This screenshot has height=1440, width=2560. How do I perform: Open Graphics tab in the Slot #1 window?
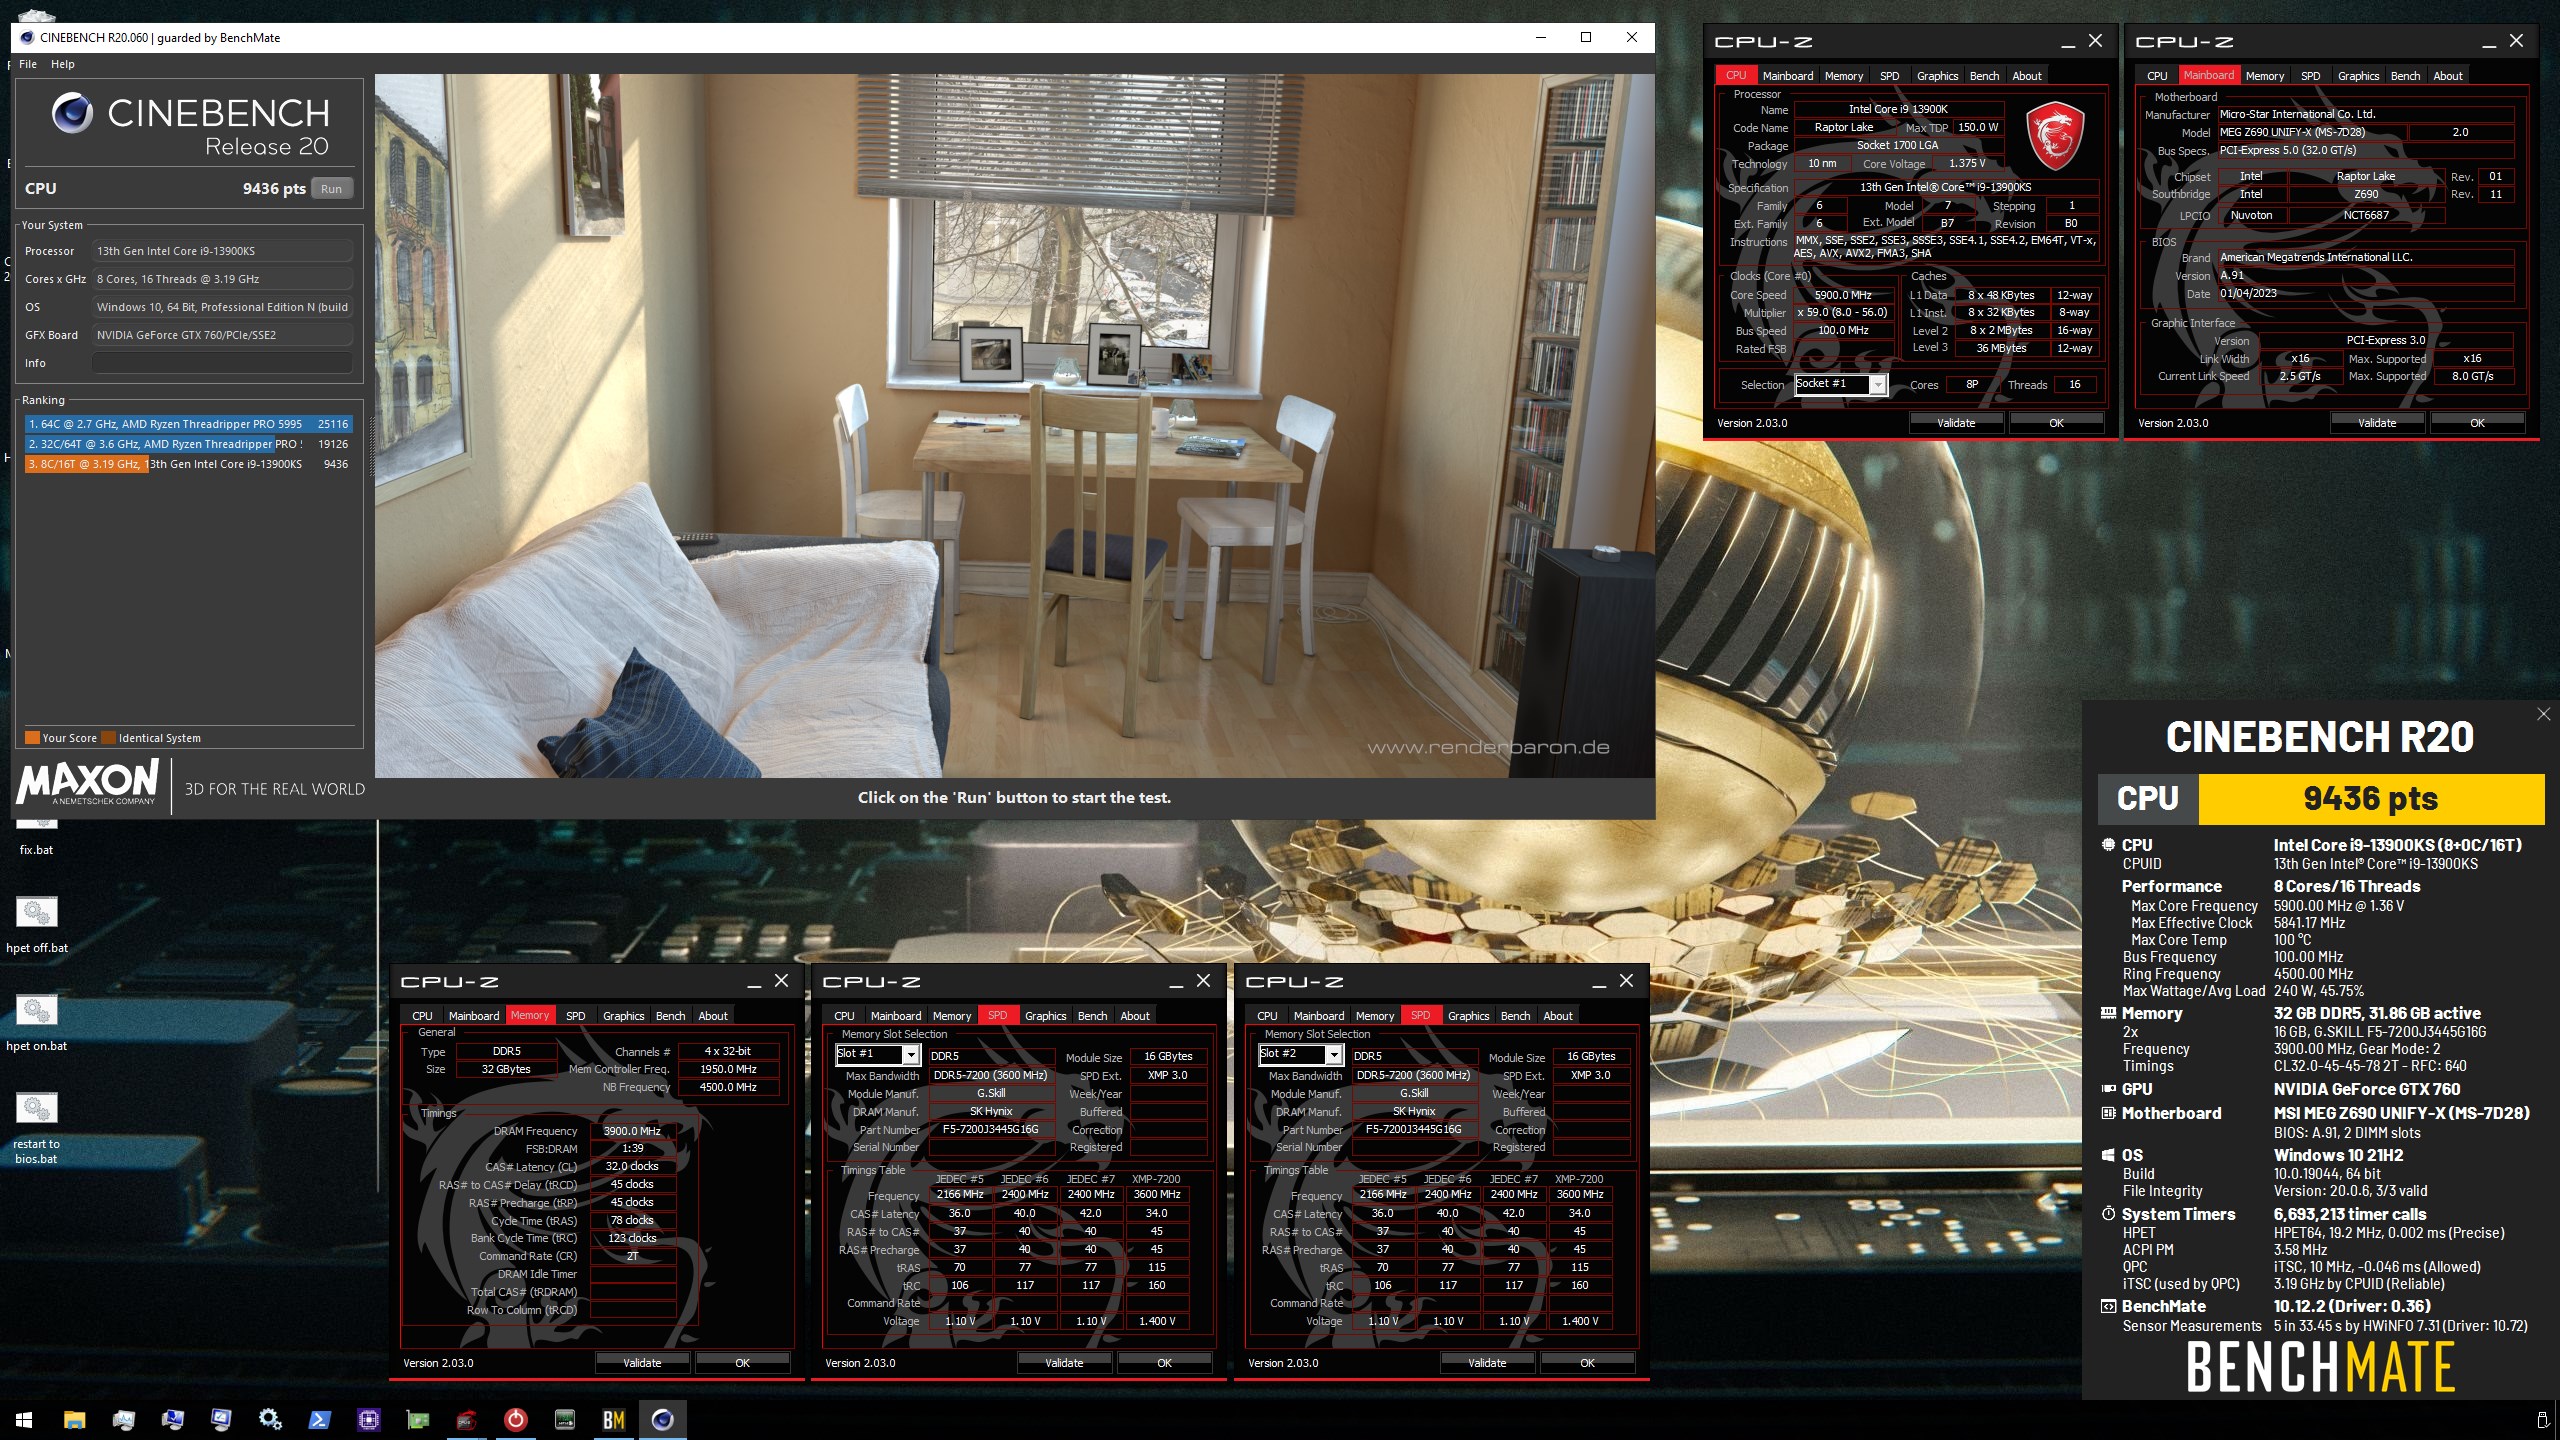pyautogui.click(x=1046, y=1016)
